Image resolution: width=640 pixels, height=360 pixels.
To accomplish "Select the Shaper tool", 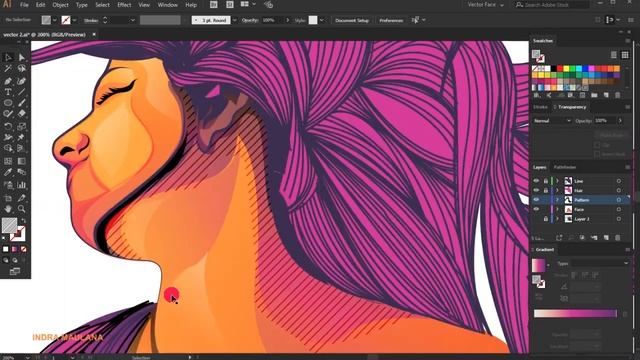I will coord(8,114).
